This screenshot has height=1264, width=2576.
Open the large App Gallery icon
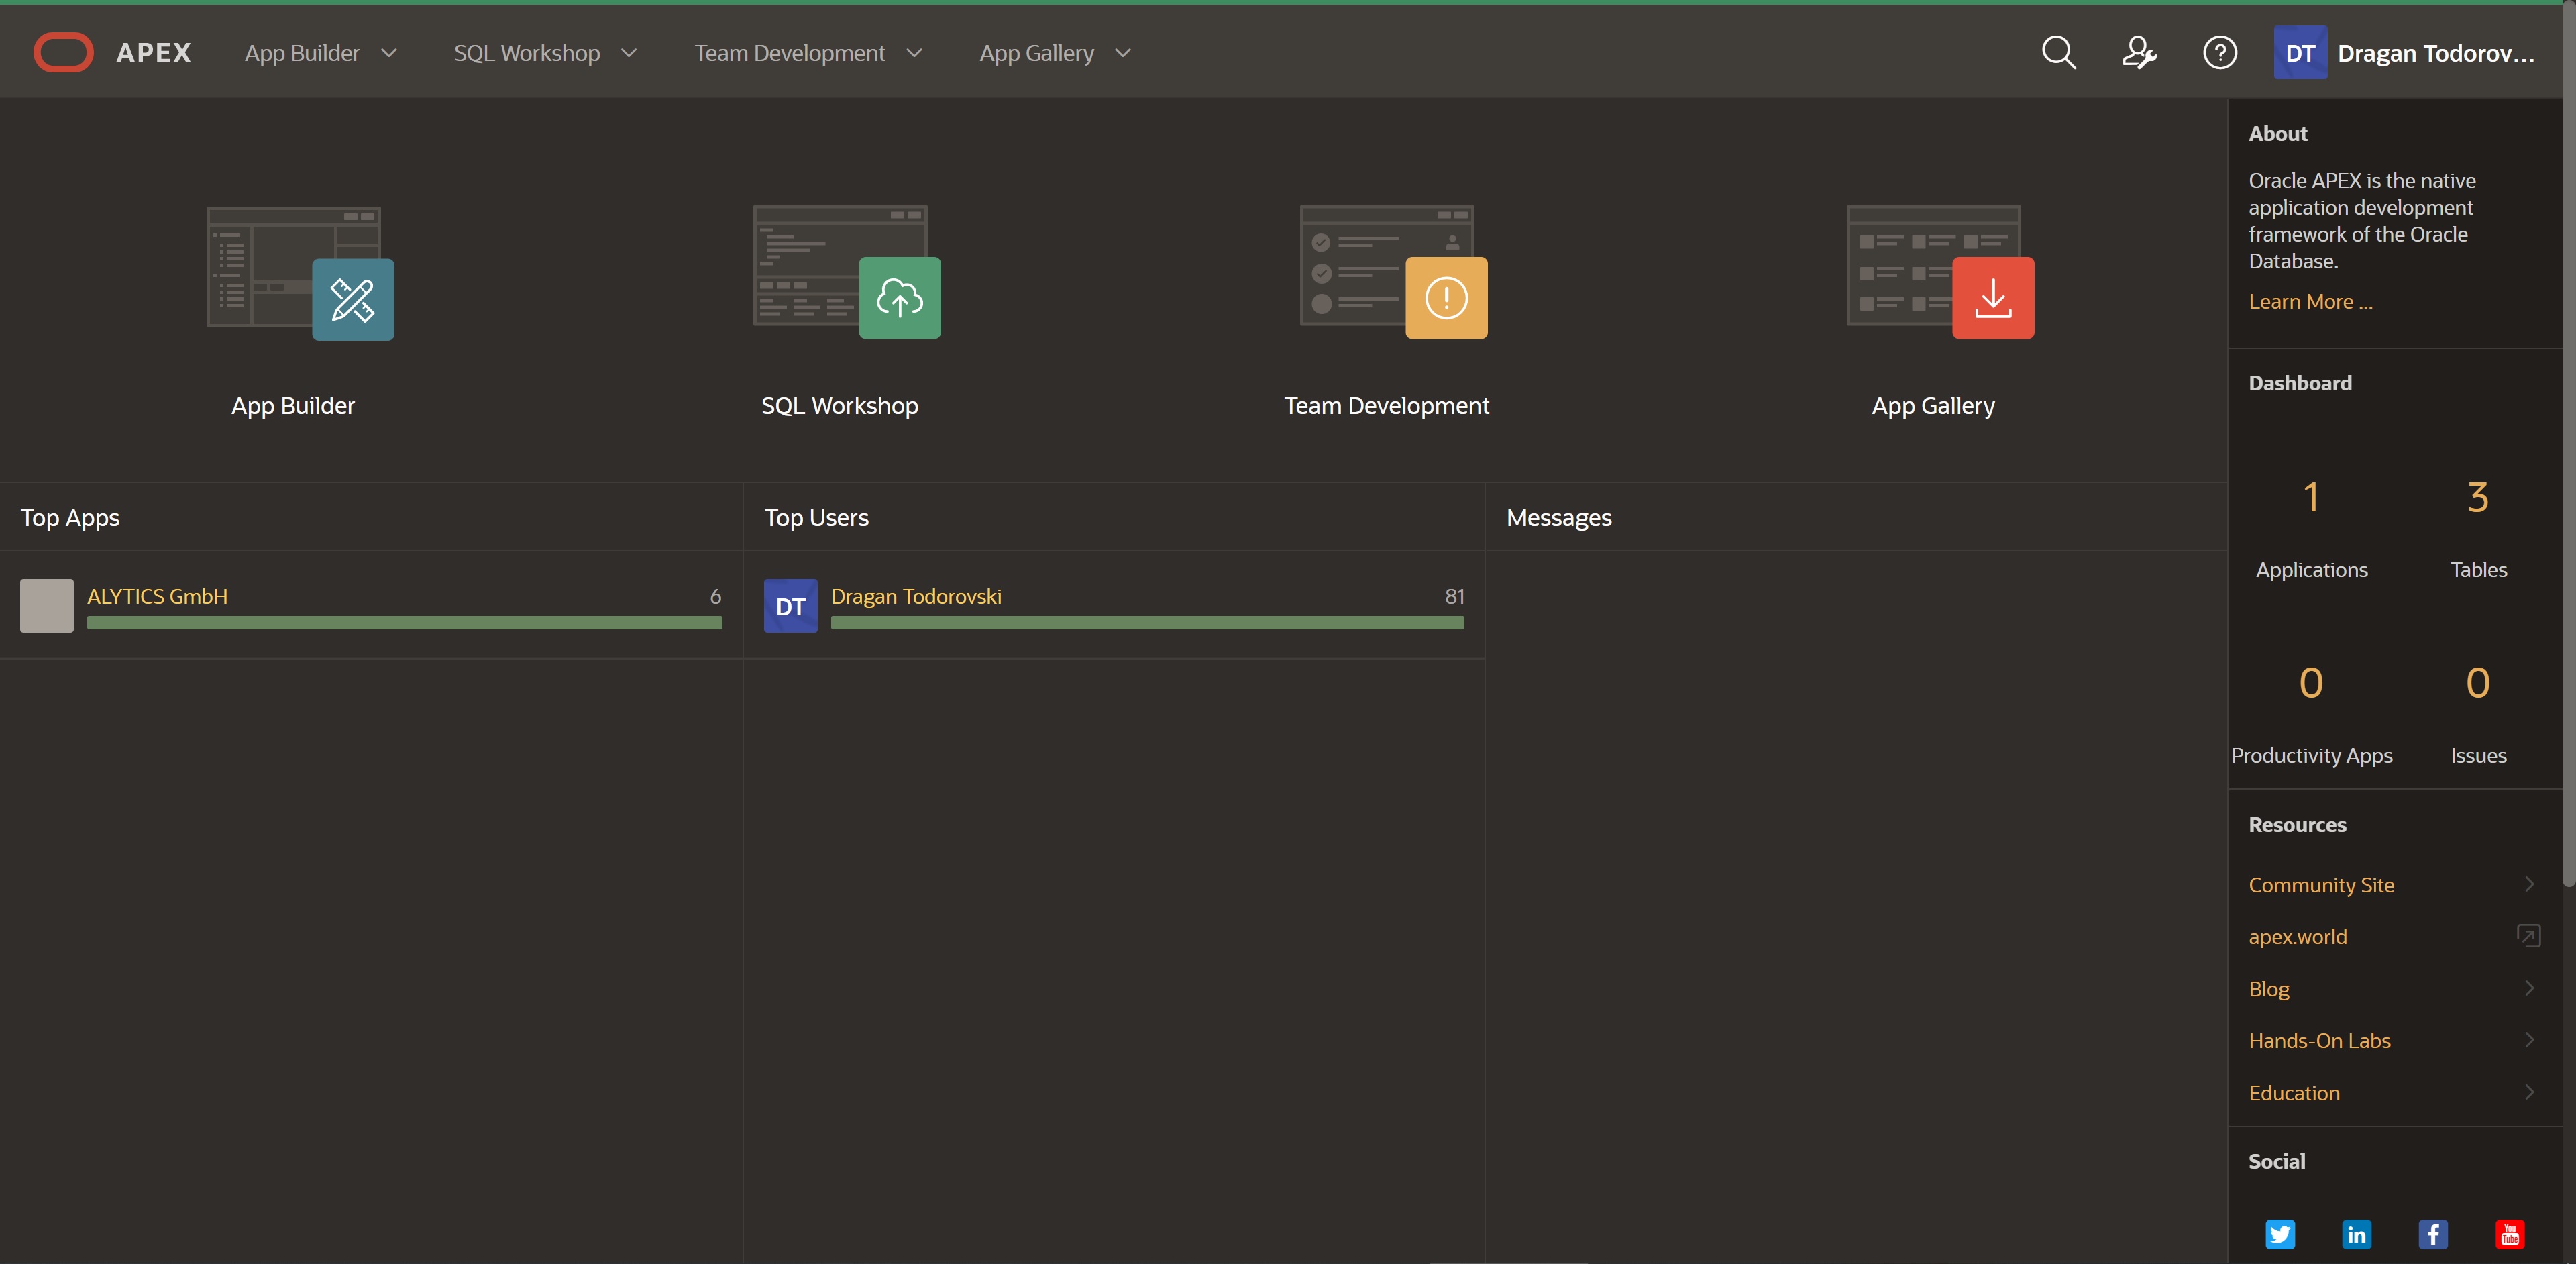click(1940, 272)
